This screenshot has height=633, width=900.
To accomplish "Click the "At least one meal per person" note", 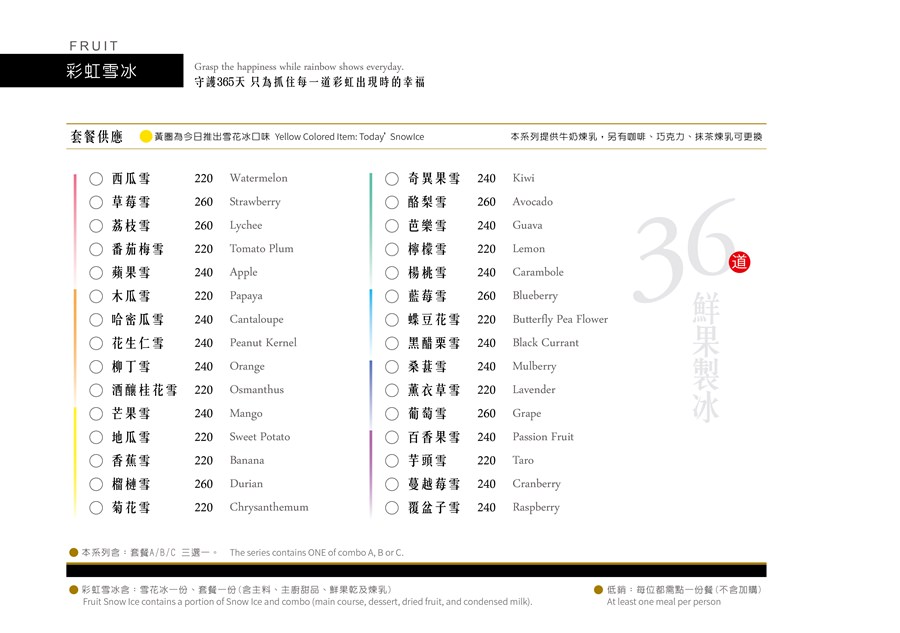I will click(664, 602).
